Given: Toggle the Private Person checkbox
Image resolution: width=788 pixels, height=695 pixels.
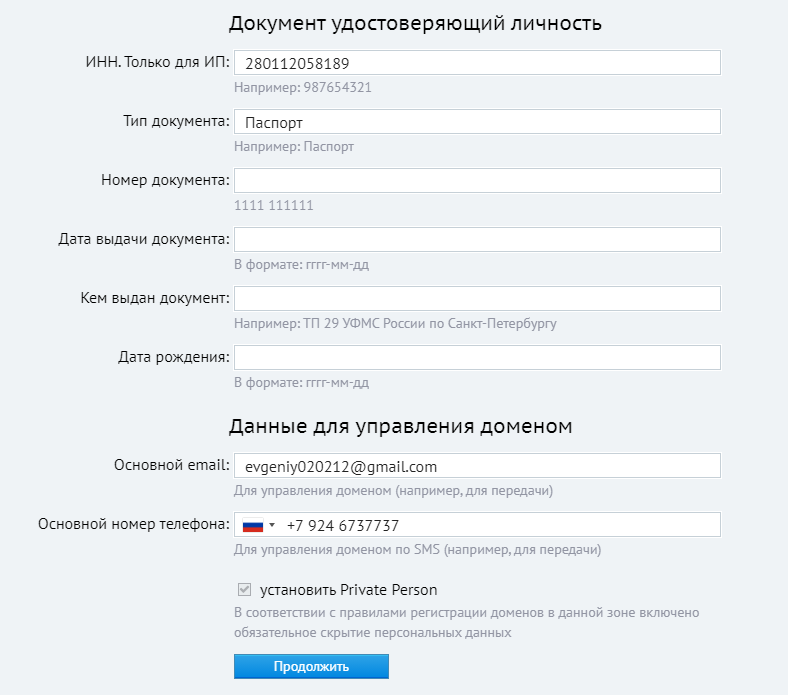Looking at the screenshot, I should click(244, 590).
